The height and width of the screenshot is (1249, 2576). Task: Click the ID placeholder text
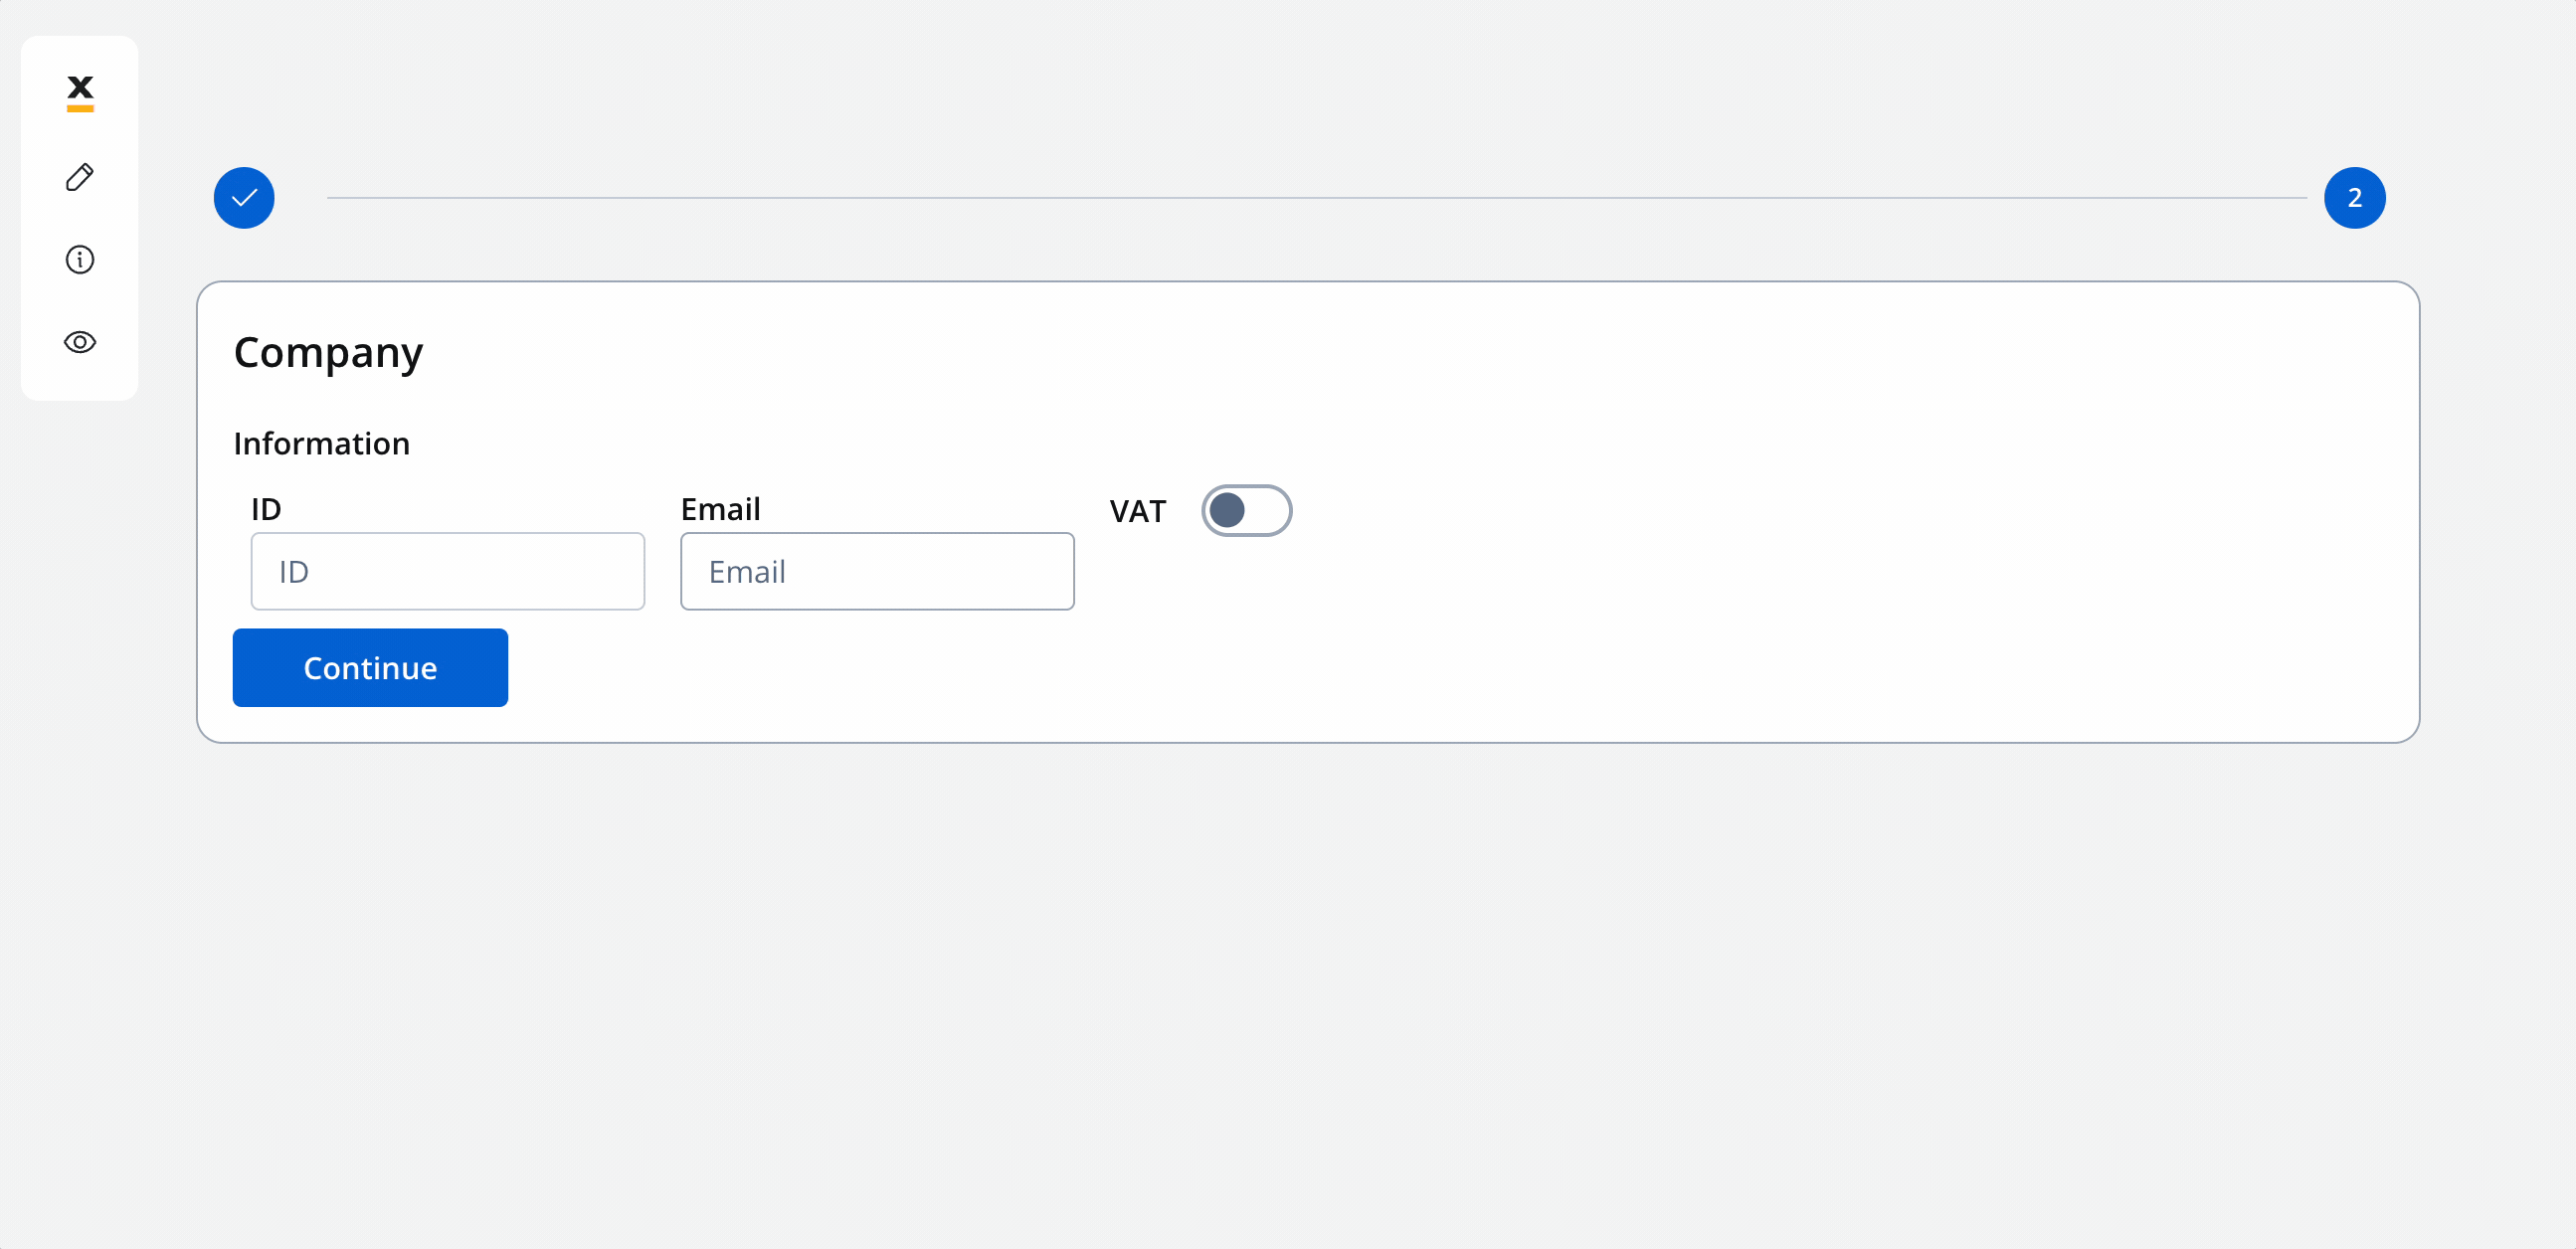[293, 572]
